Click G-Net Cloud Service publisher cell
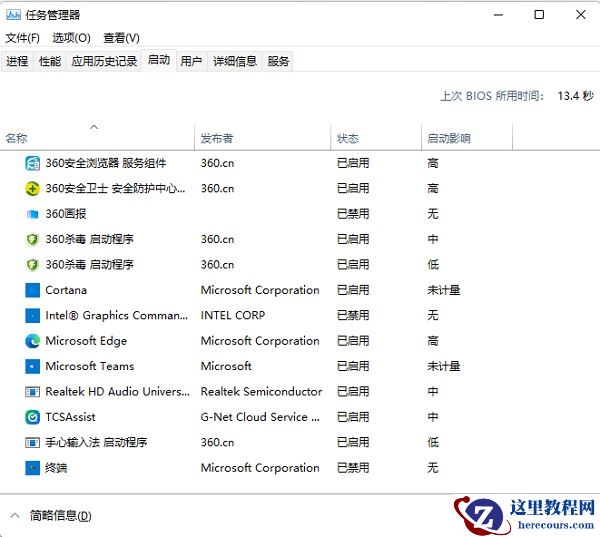The height and width of the screenshot is (537, 600). tap(260, 417)
